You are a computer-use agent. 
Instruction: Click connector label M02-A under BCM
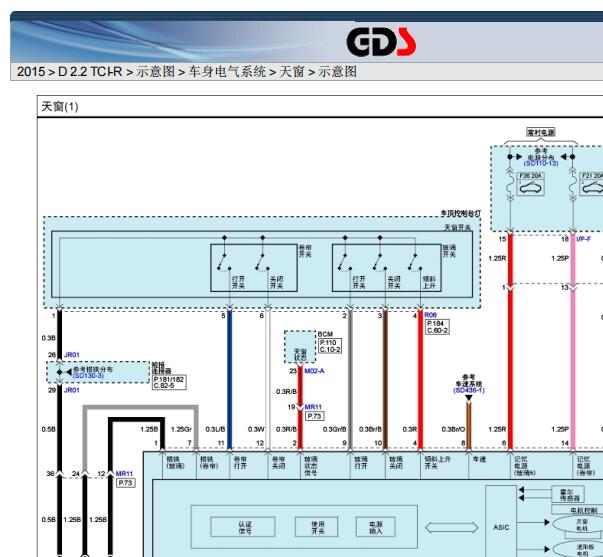point(314,371)
